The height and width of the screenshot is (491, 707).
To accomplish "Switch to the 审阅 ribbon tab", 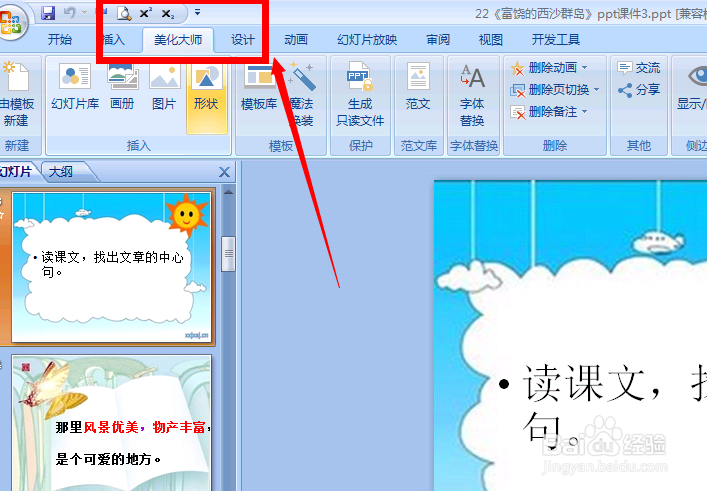I will click(438, 40).
